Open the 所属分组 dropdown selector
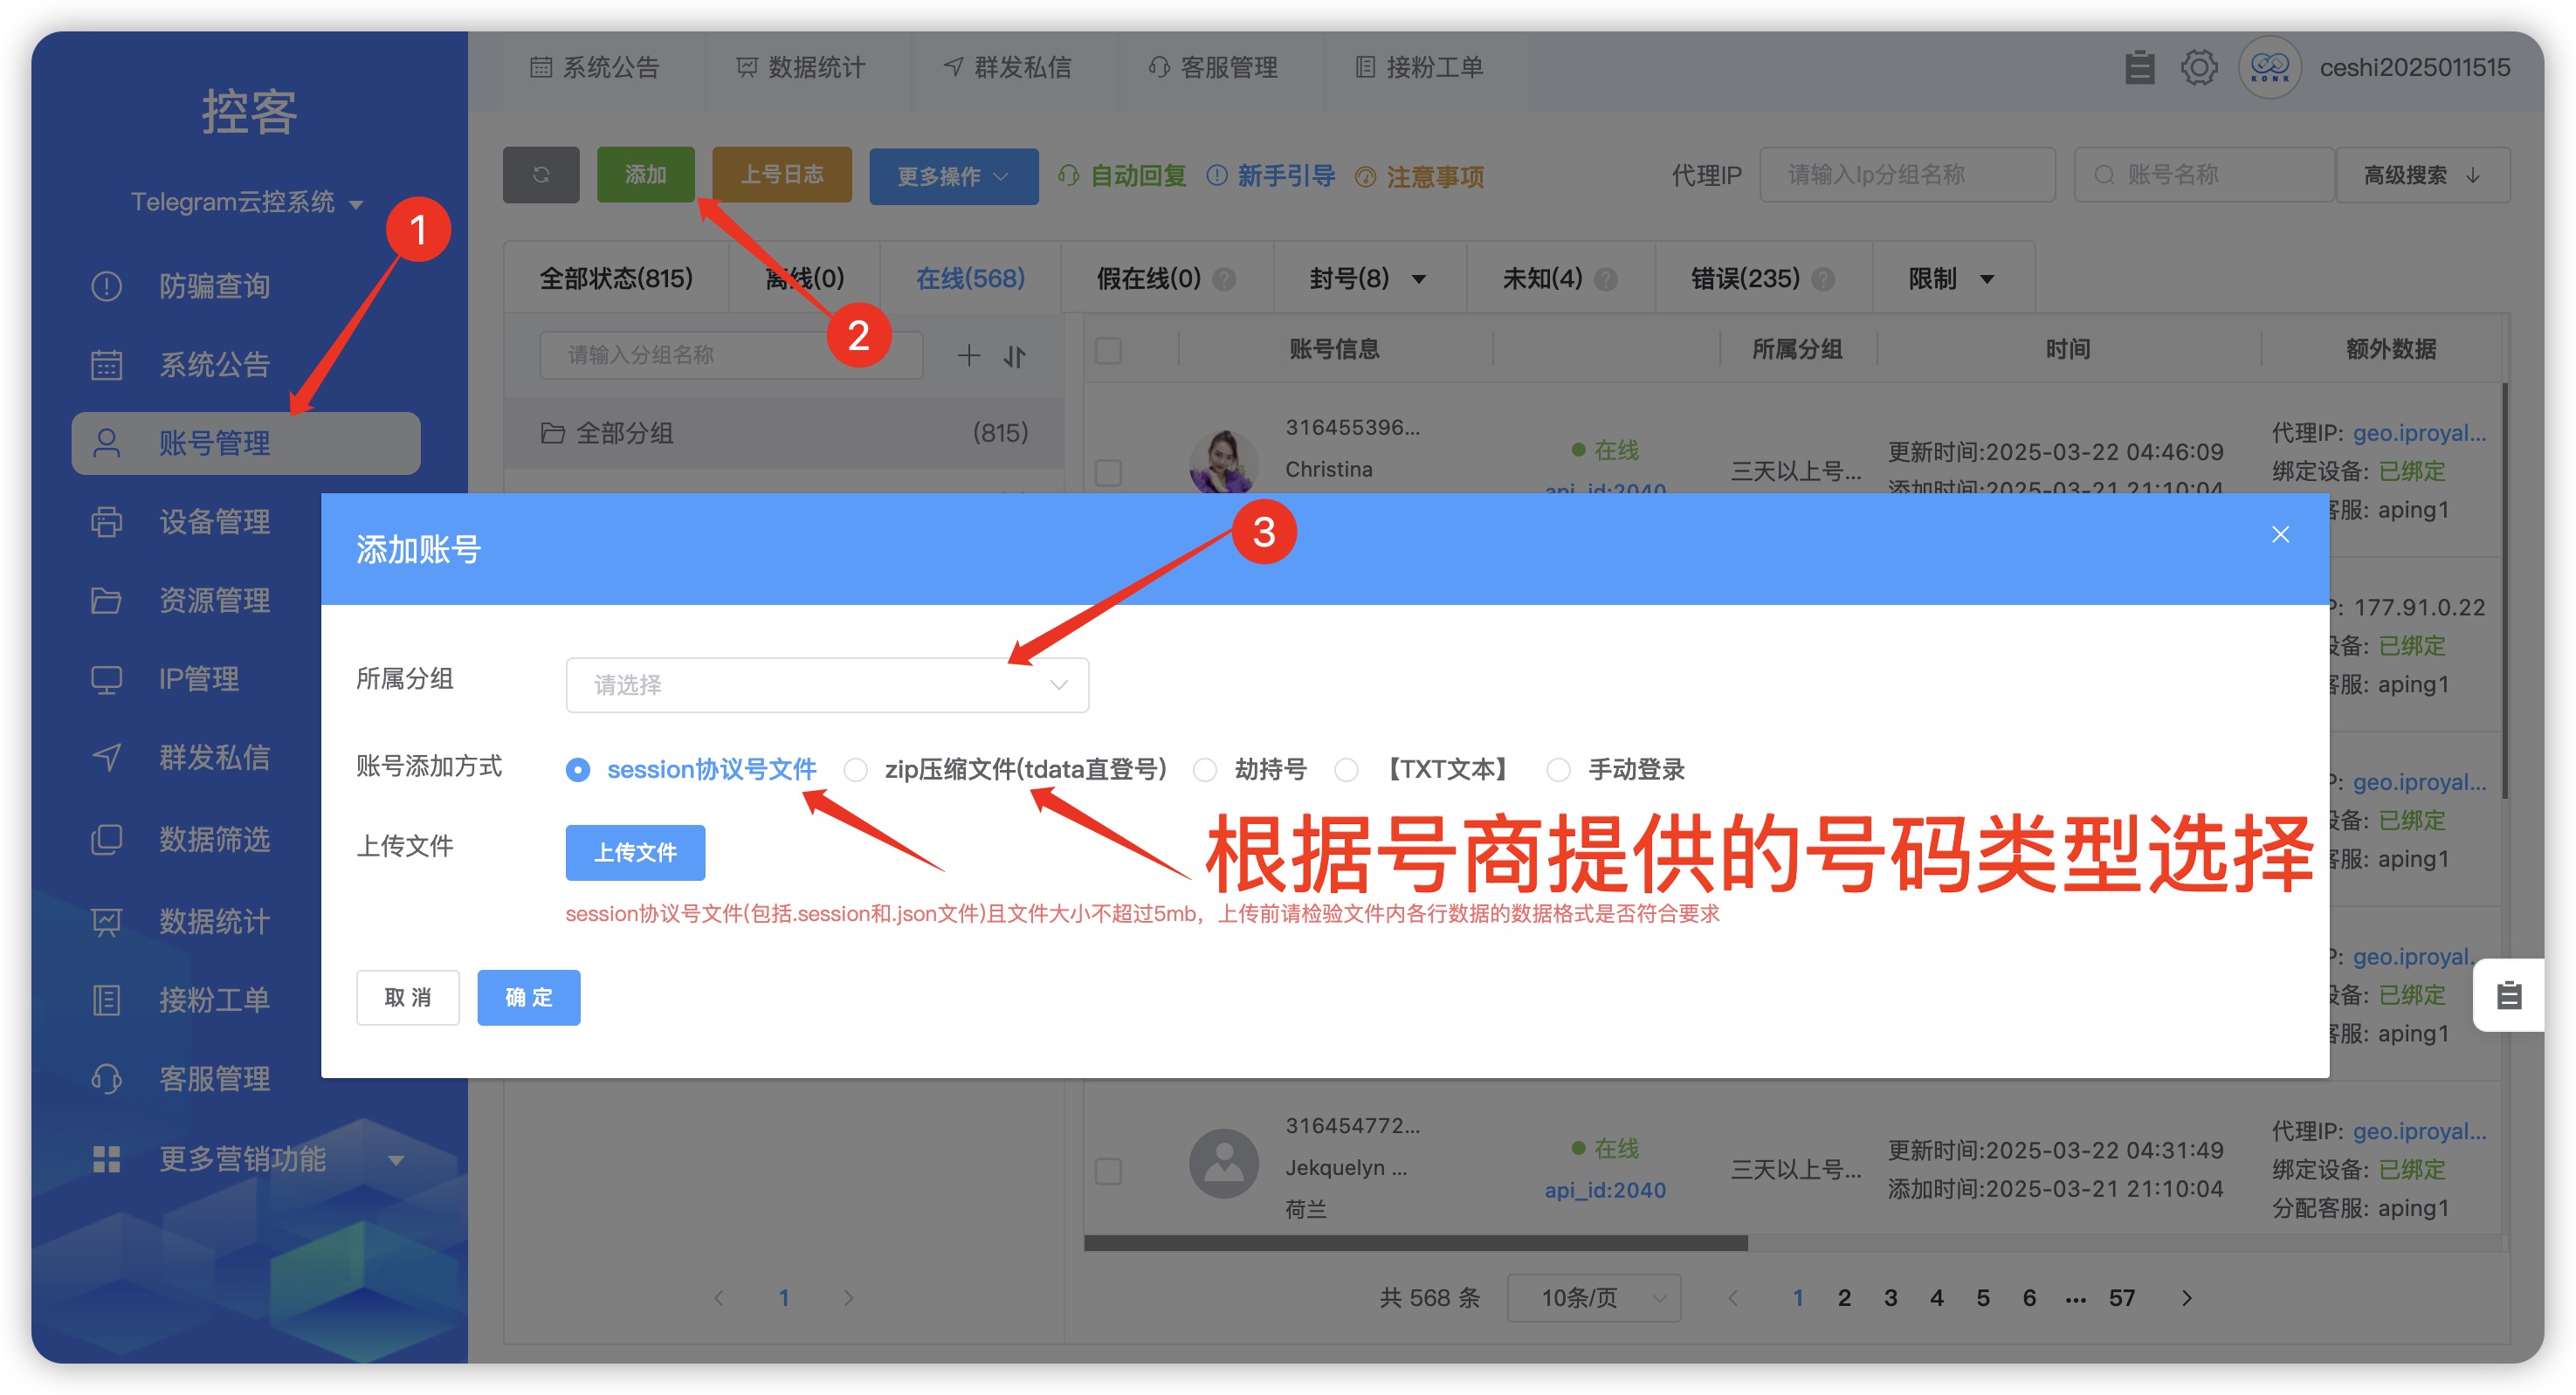The height and width of the screenshot is (1395, 2576). click(x=826, y=685)
